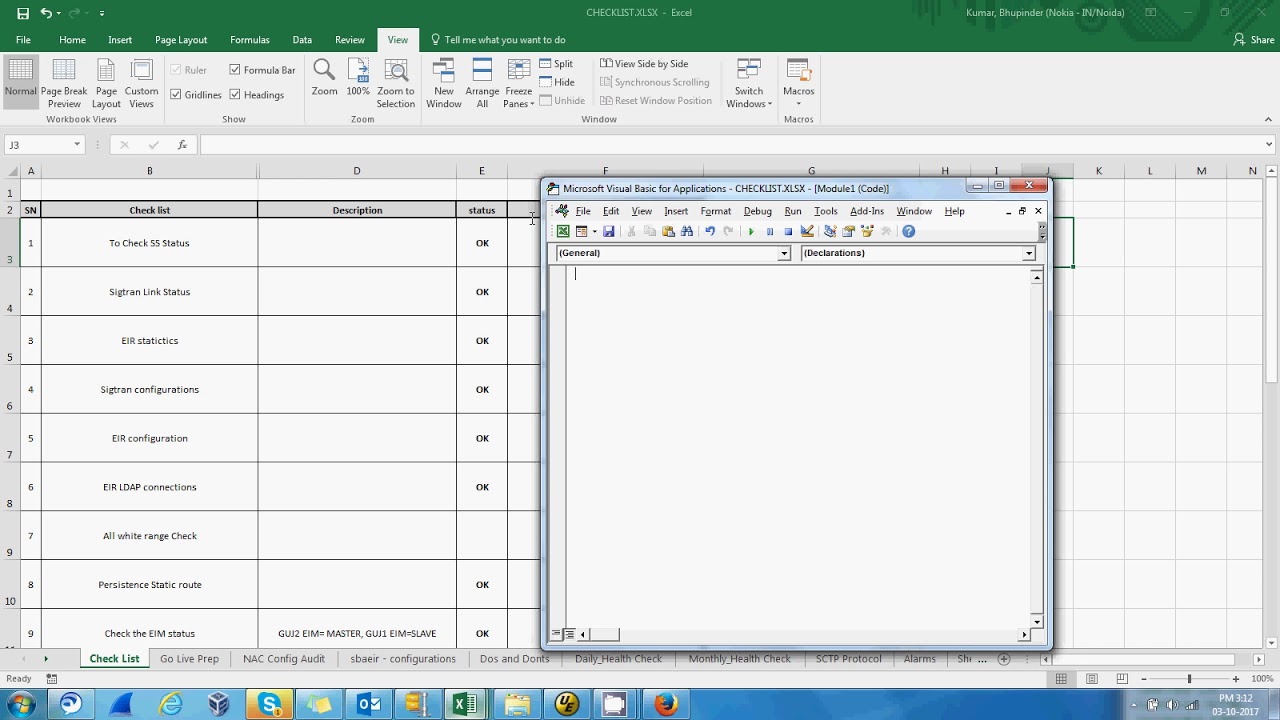
Task: Toggle Headings checkbox
Action: coord(235,95)
